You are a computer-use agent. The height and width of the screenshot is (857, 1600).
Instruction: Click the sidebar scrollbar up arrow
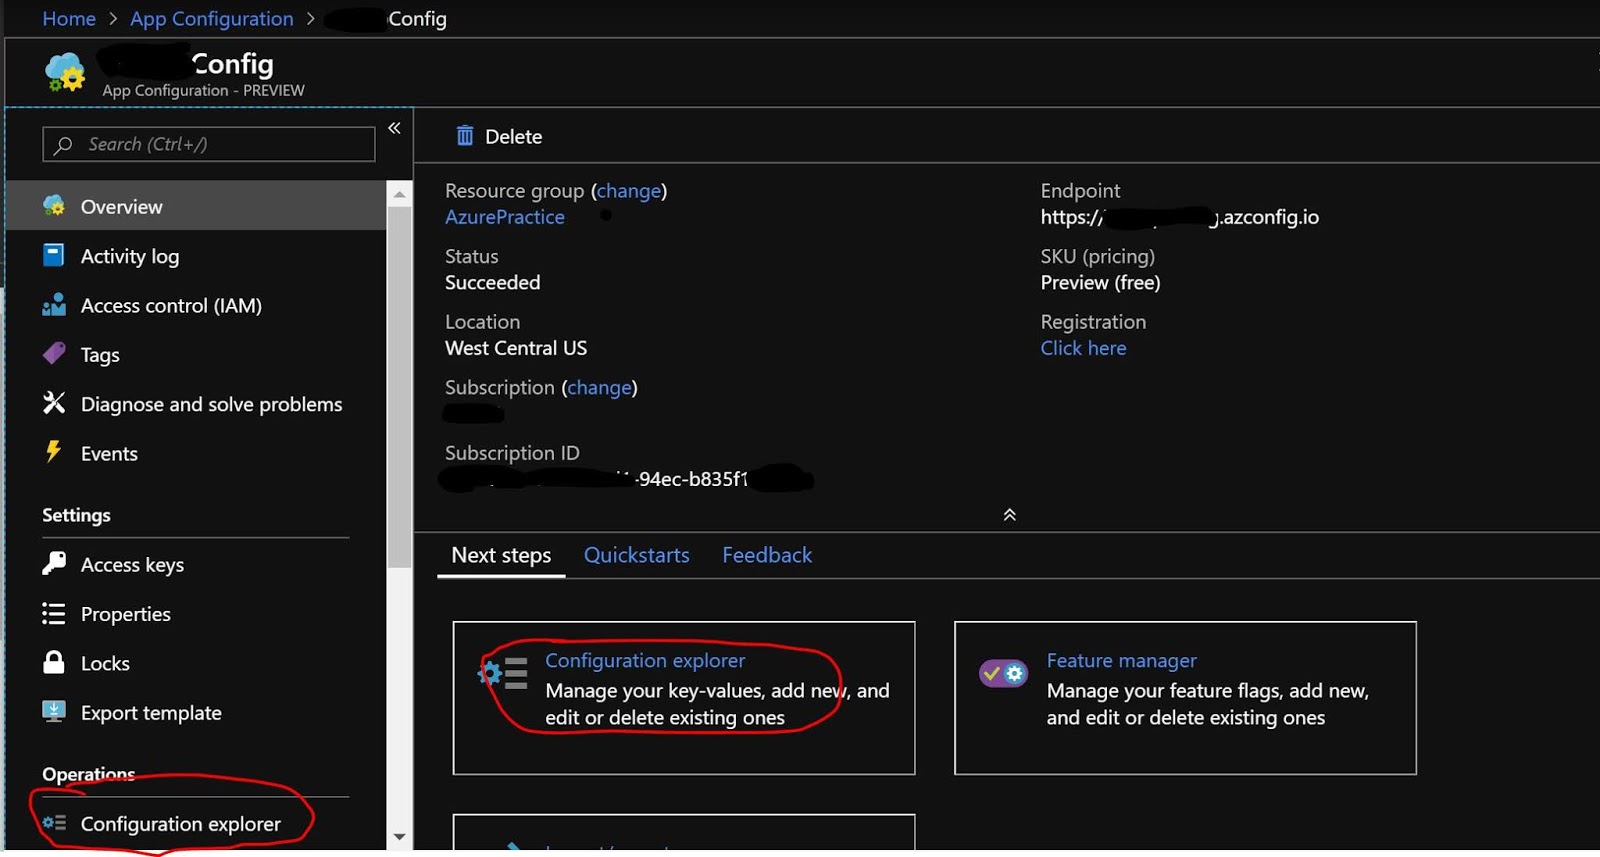400,194
